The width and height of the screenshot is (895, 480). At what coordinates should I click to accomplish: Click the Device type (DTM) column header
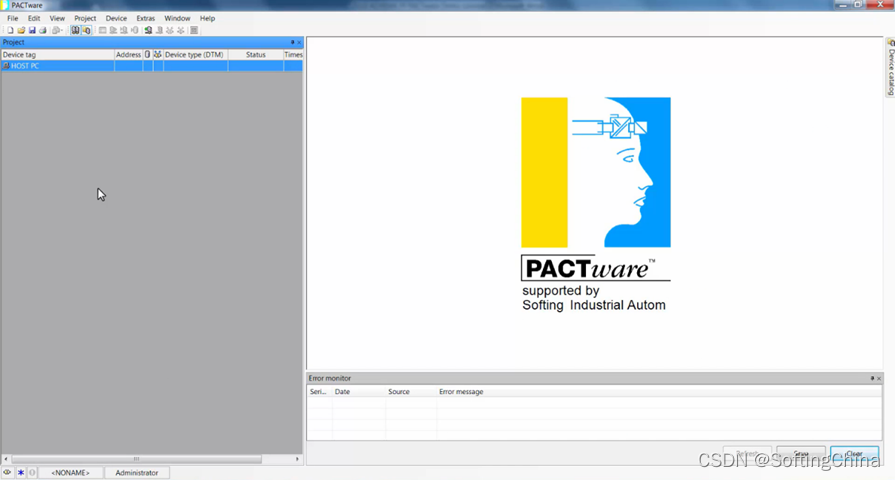coord(196,55)
